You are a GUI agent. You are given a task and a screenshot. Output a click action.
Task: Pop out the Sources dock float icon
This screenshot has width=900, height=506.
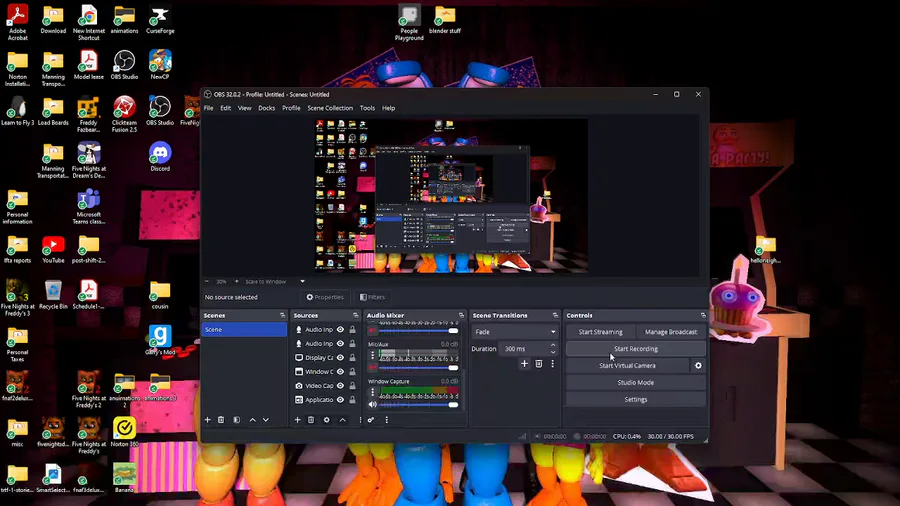[355, 316]
